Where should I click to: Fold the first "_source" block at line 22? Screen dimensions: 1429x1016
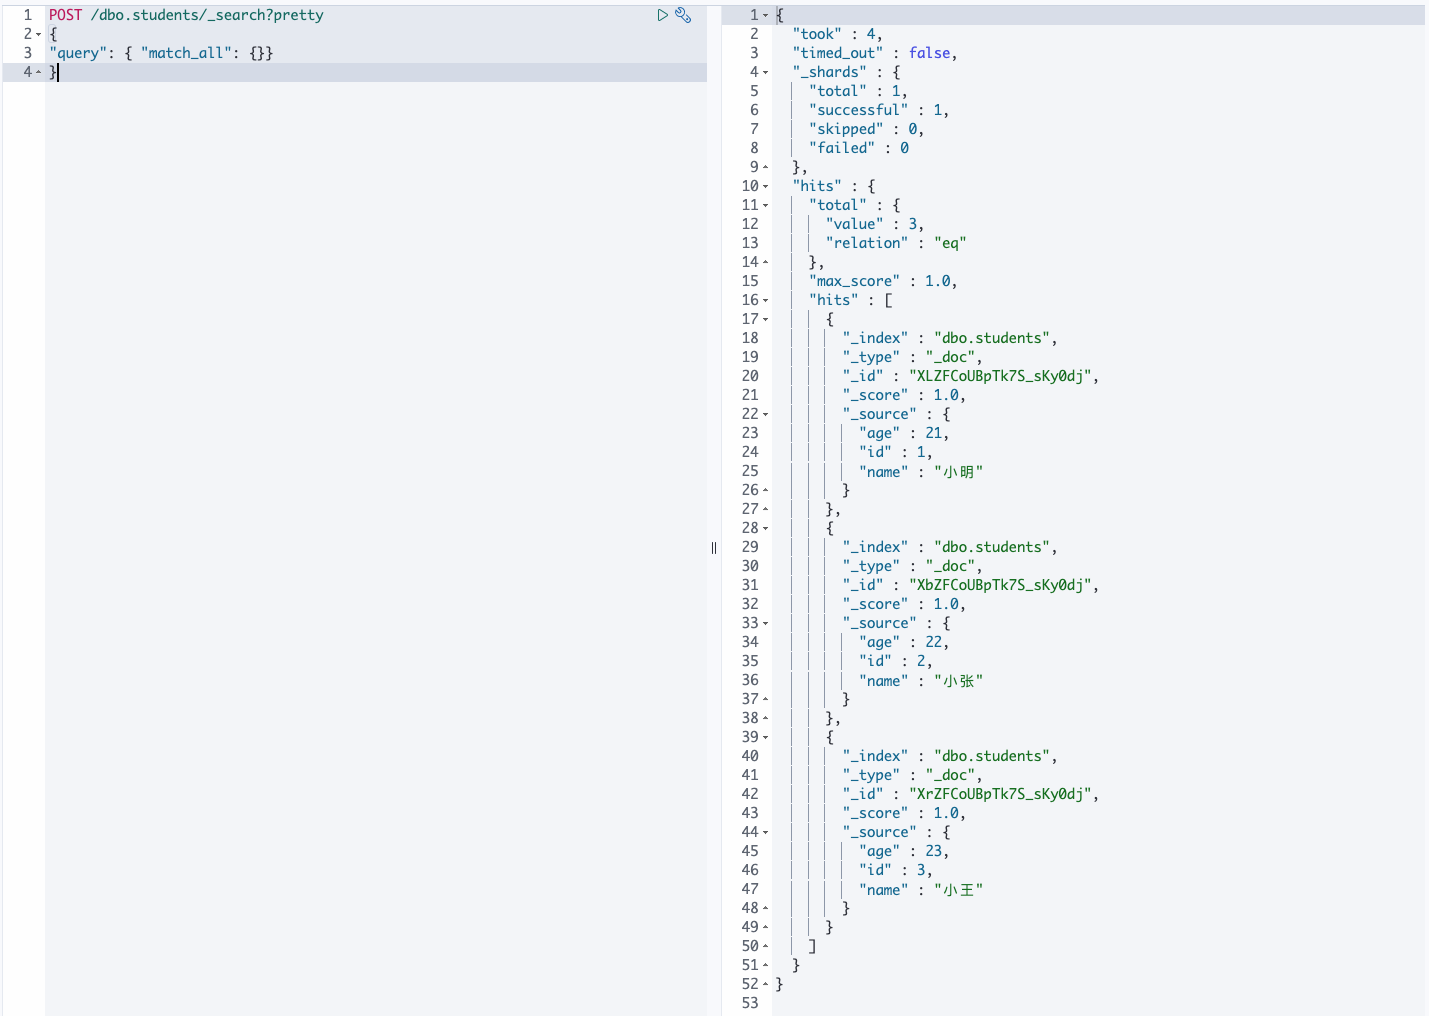(x=766, y=414)
